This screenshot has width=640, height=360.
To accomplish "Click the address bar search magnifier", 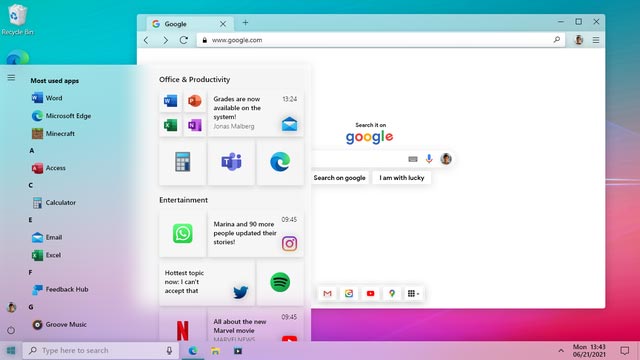I will [x=557, y=40].
